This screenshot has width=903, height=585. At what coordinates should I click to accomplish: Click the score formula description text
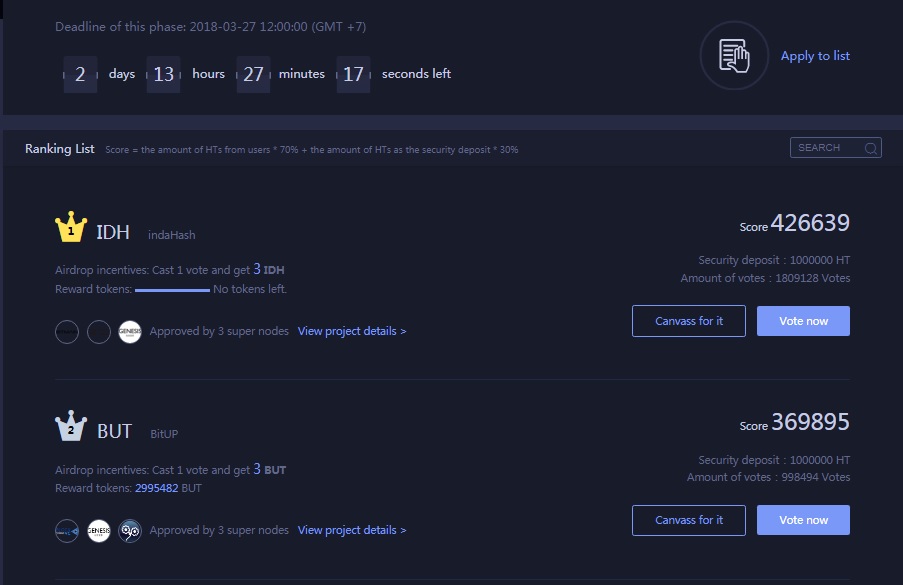312,150
